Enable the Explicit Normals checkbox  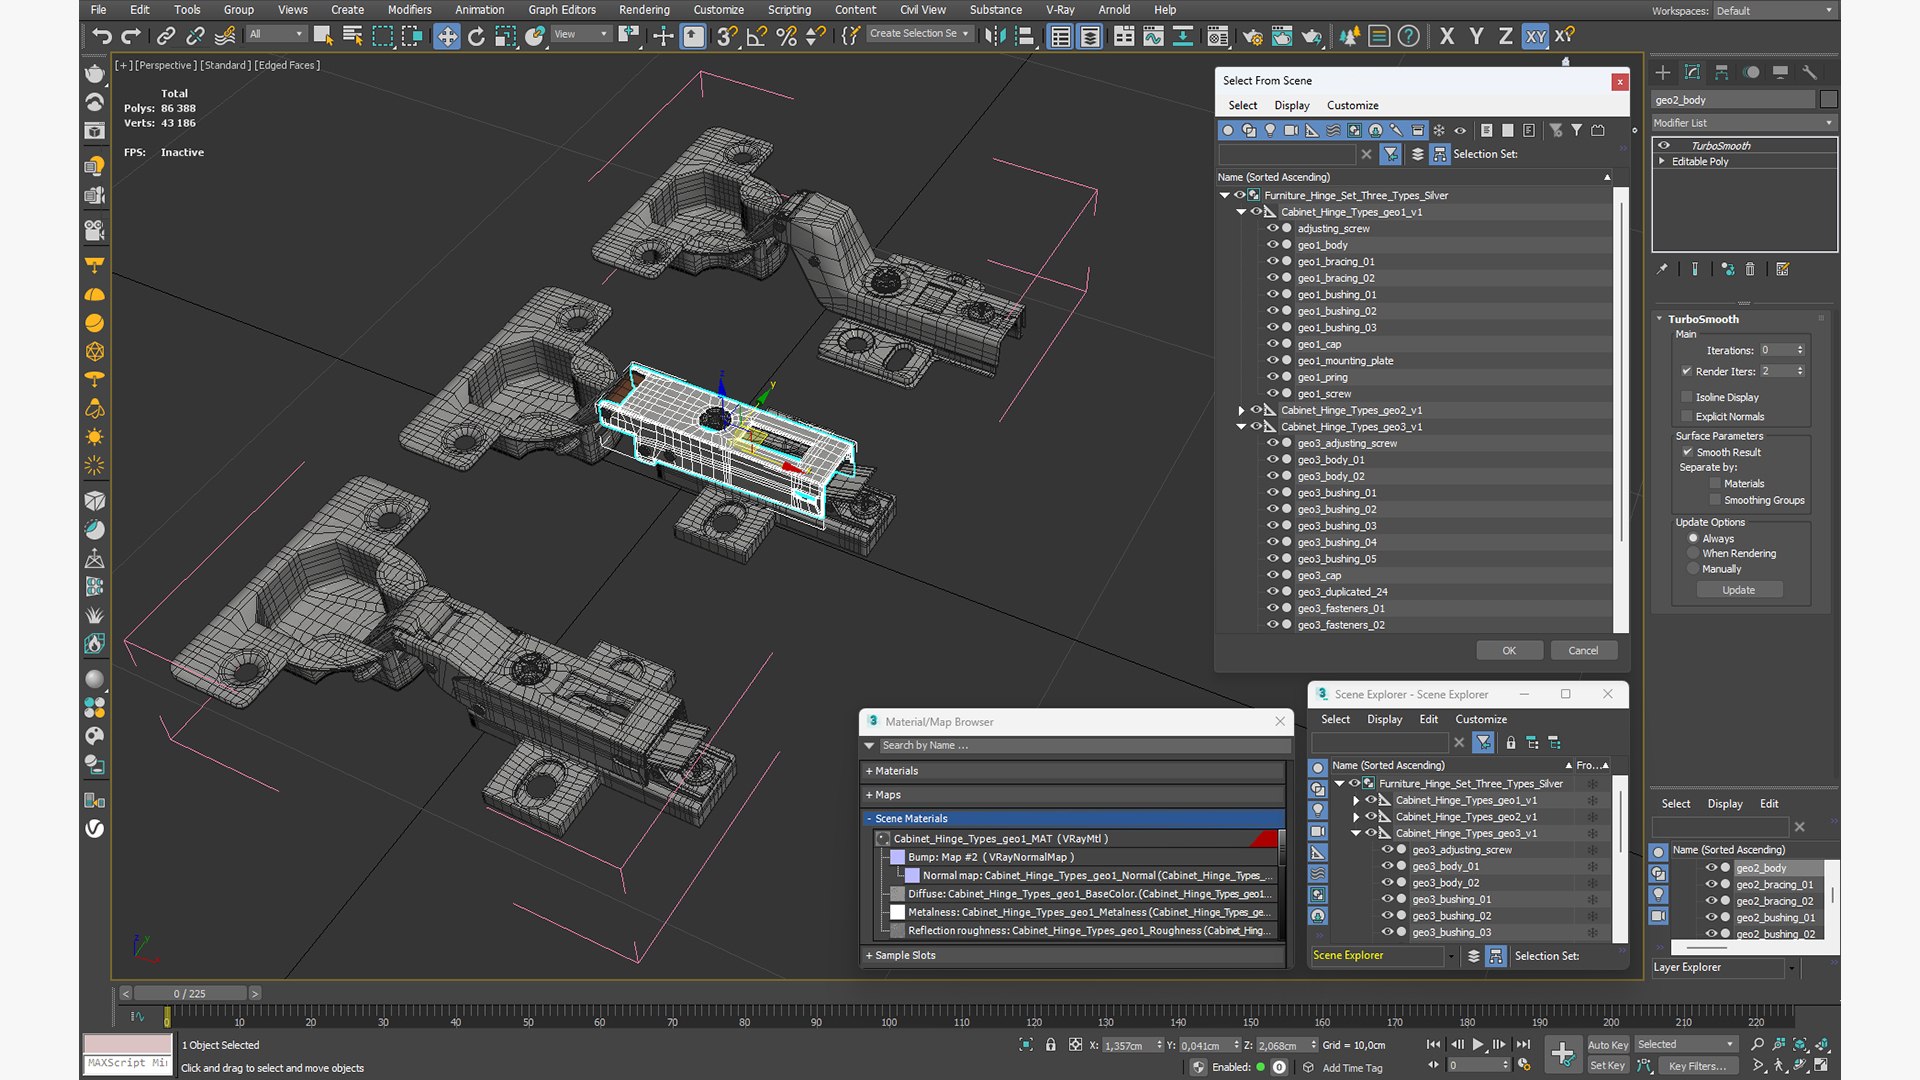[x=1687, y=416]
